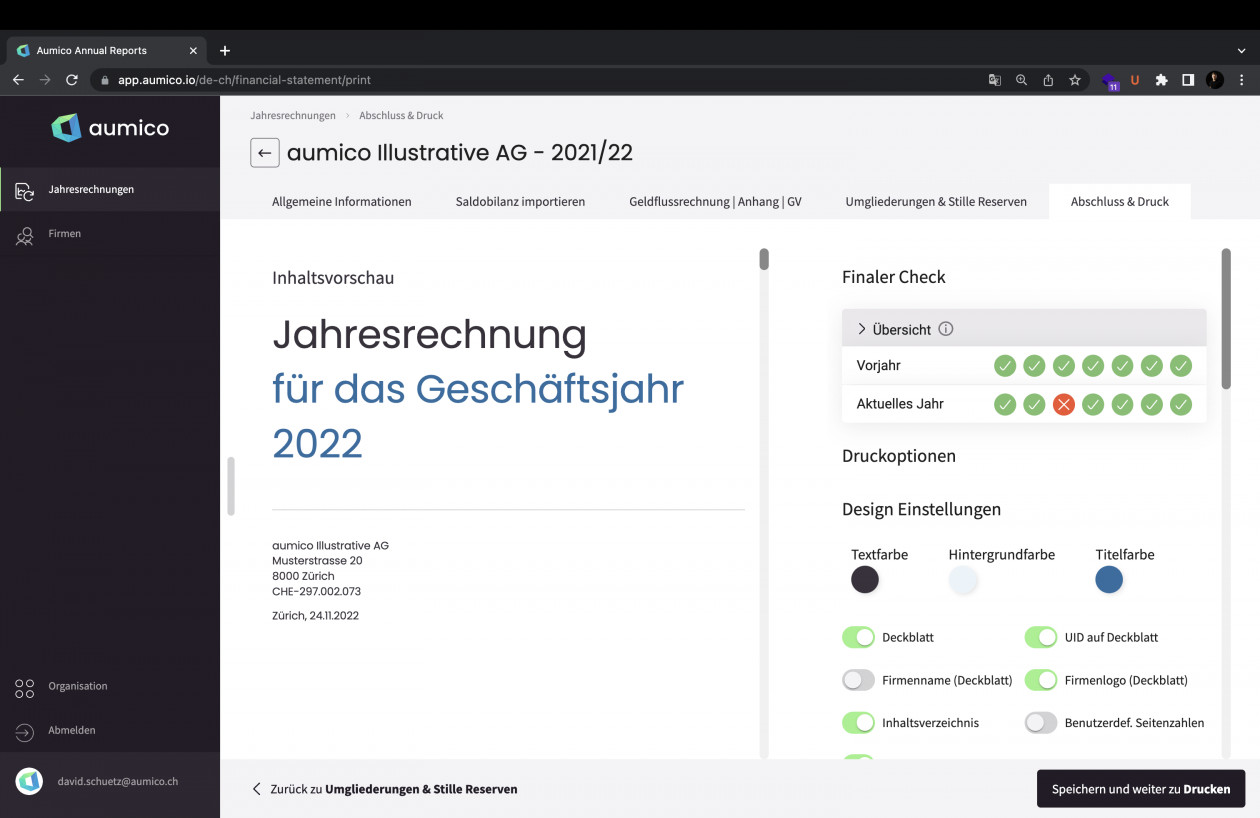Click Speichern und weiter zu Drucken
1260x818 pixels.
coord(1140,789)
